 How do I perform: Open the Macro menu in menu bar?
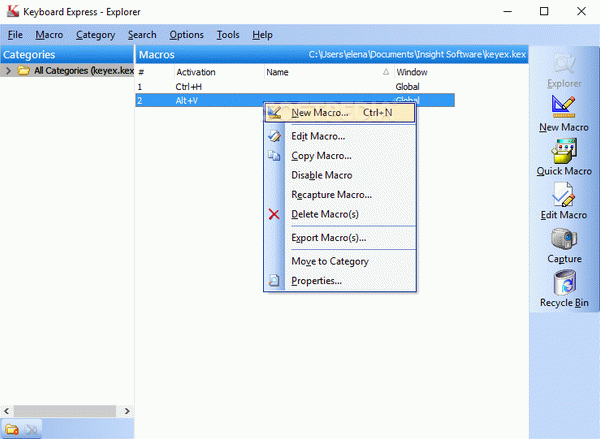49,35
